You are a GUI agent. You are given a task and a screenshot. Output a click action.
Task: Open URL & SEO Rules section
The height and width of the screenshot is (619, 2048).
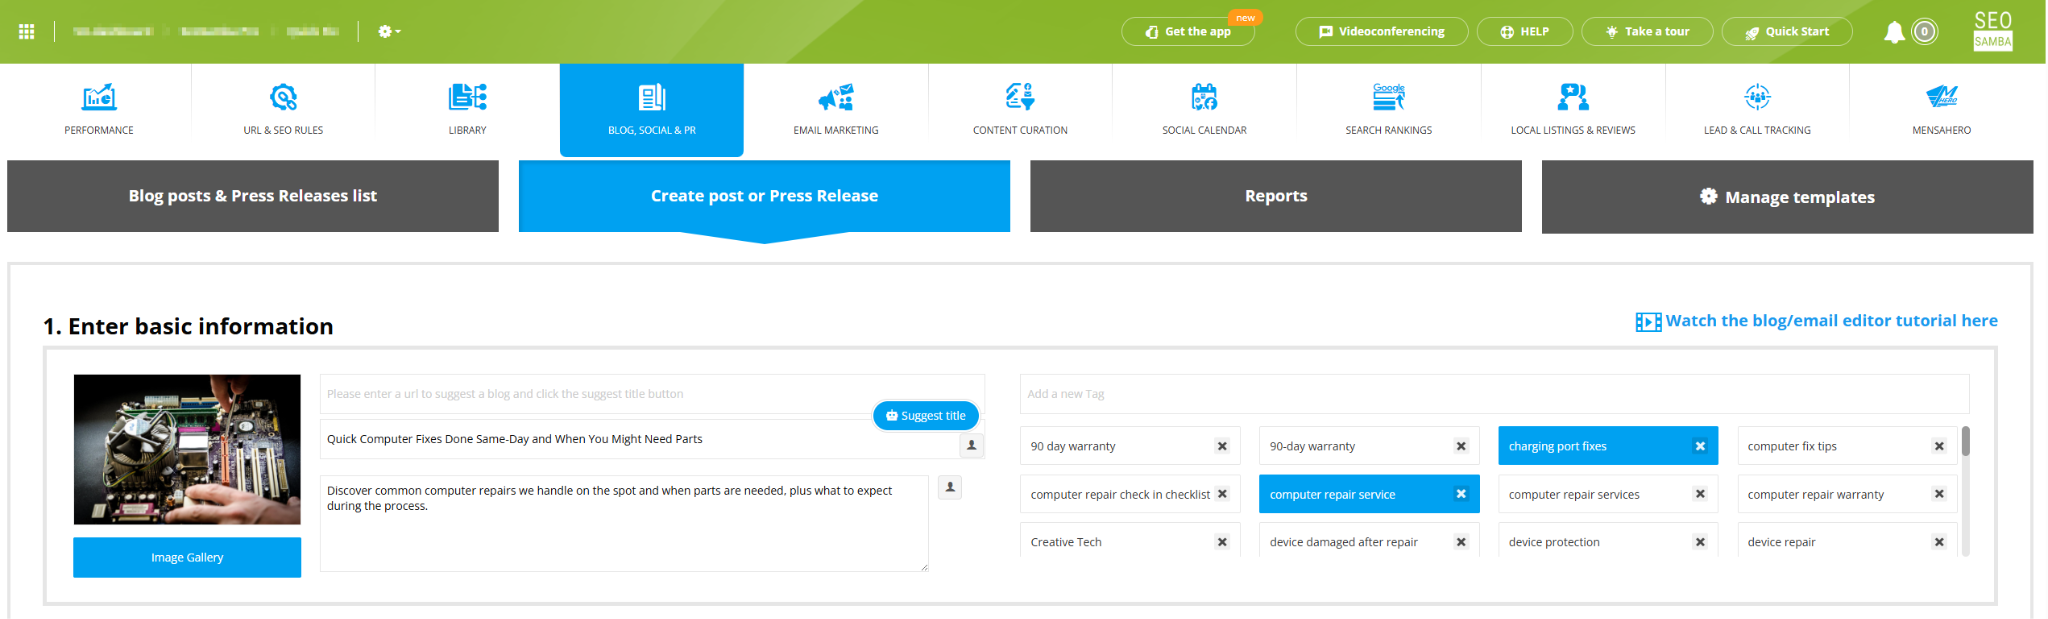(283, 110)
